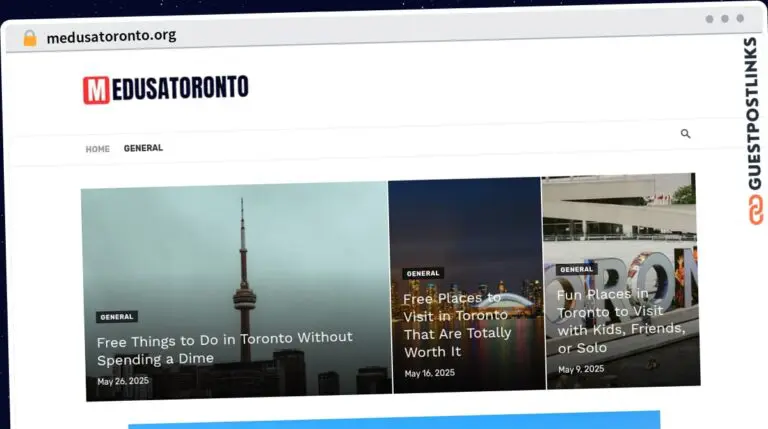Viewport: 768px width, 429px height.
Task: Click the padlock icon in address bar
Action: (x=30, y=38)
